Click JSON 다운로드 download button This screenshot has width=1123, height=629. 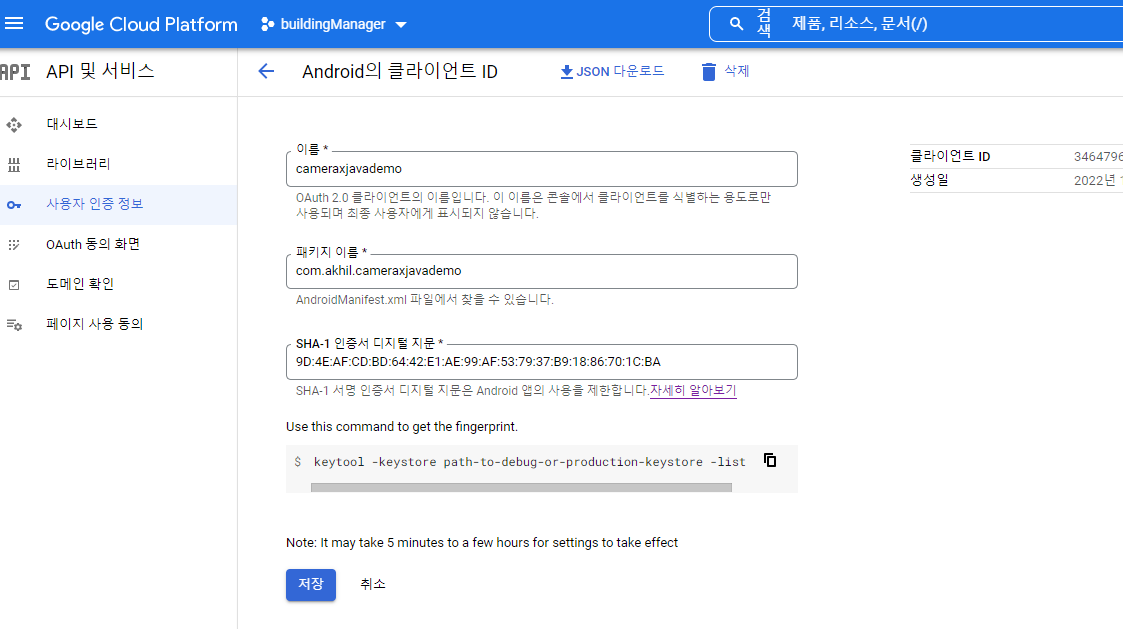click(x=612, y=71)
